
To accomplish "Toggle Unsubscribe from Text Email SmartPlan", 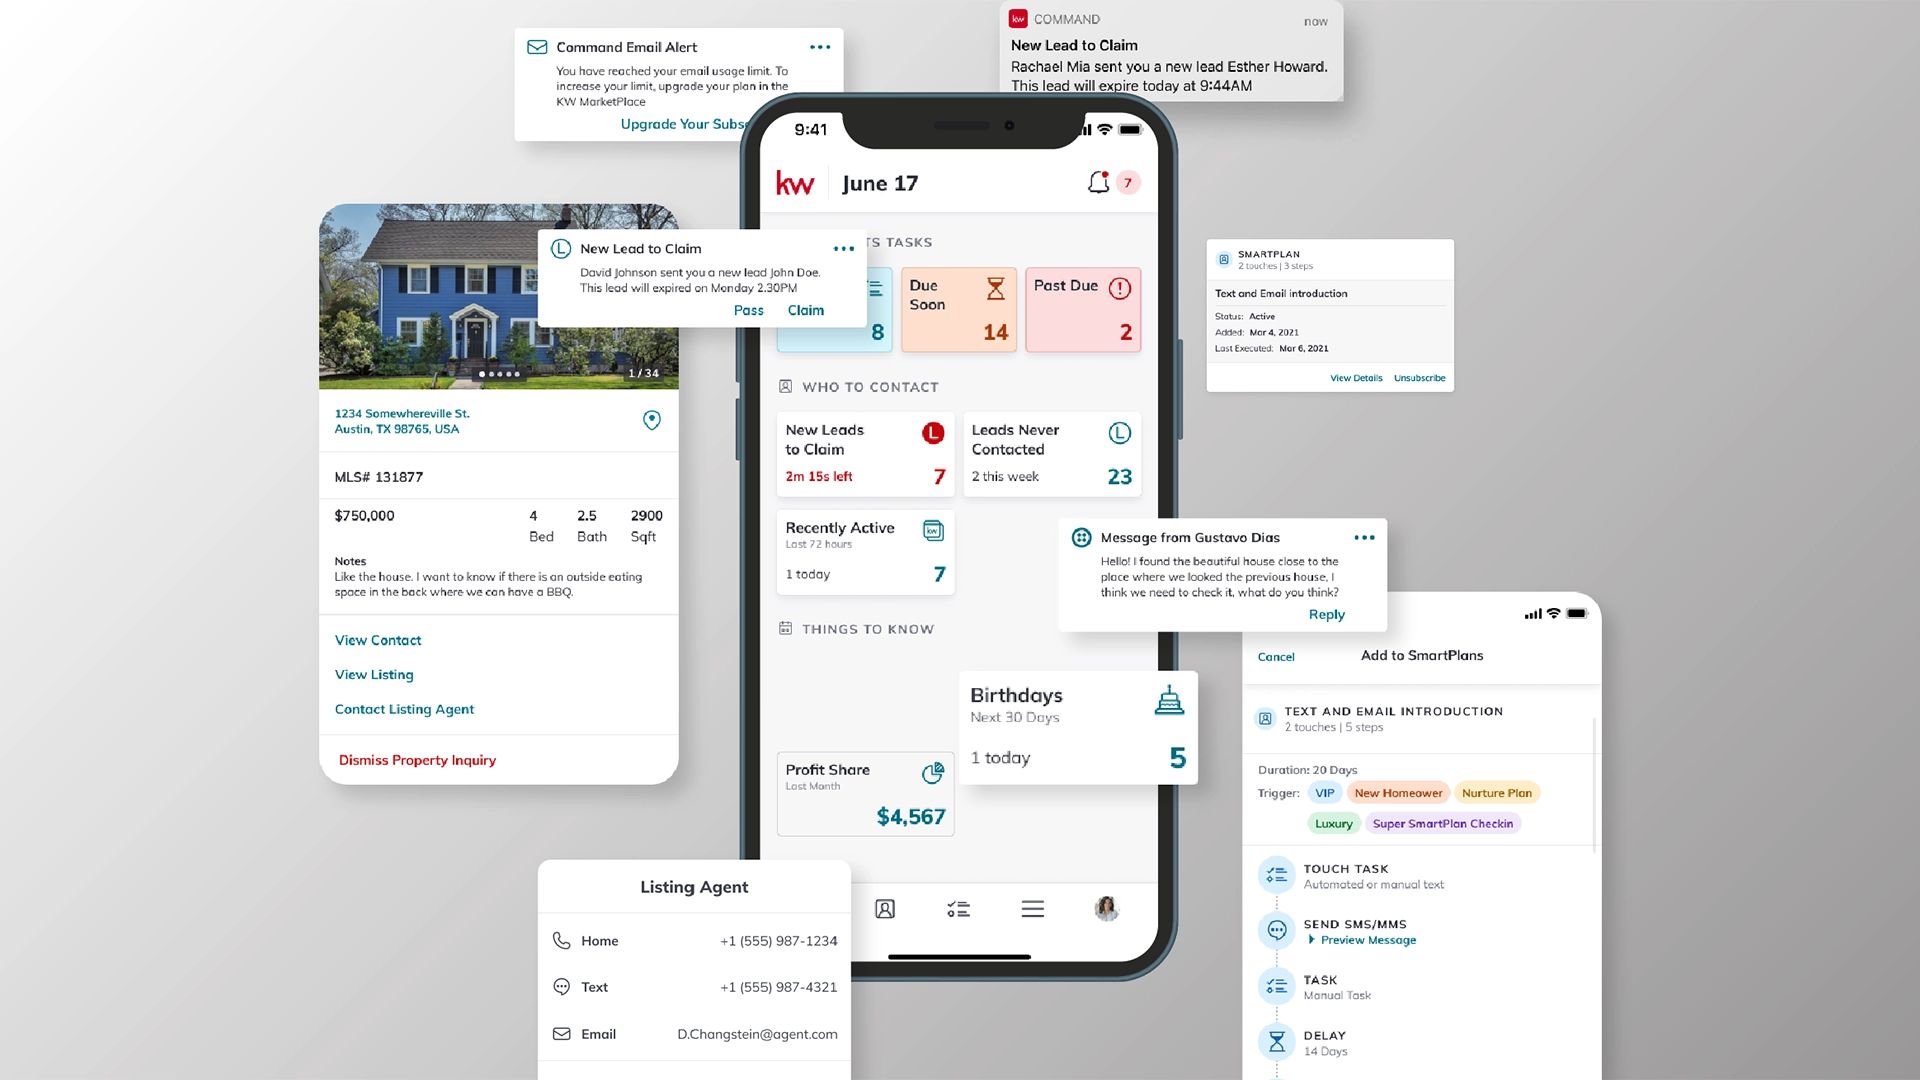I will (1418, 377).
